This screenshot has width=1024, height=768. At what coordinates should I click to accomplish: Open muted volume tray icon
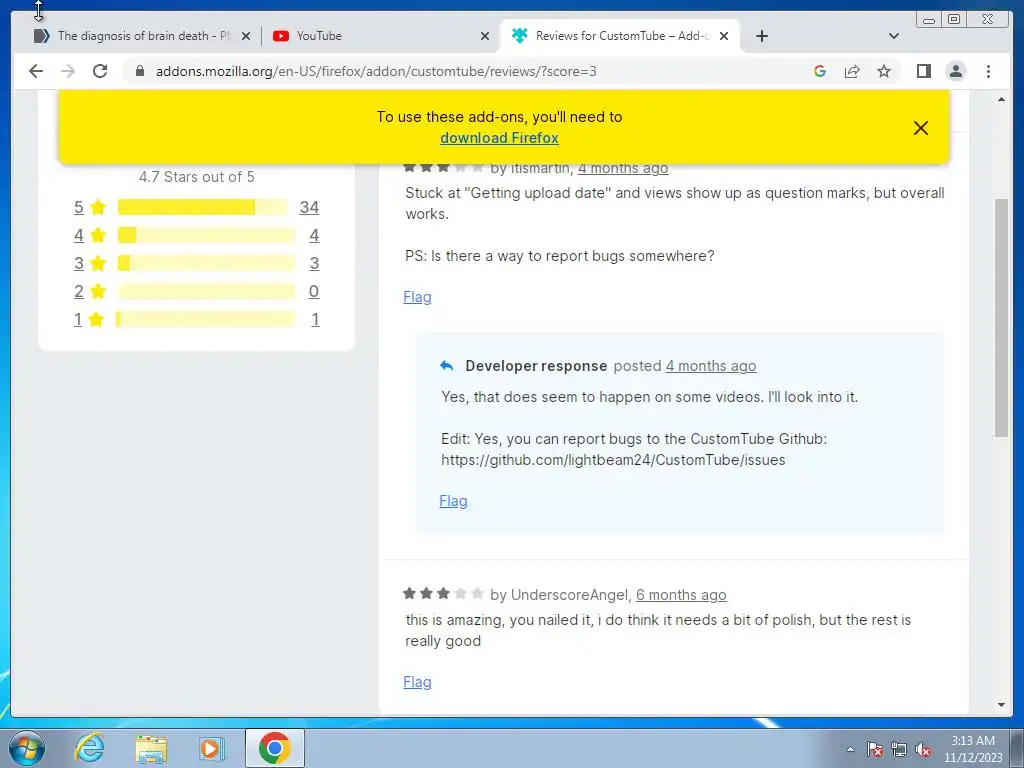pyautogui.click(x=923, y=749)
